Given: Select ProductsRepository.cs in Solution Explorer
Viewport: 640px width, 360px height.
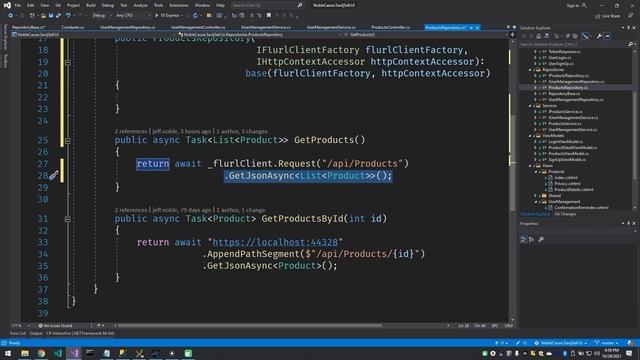Looking at the screenshot, I should (568, 88).
